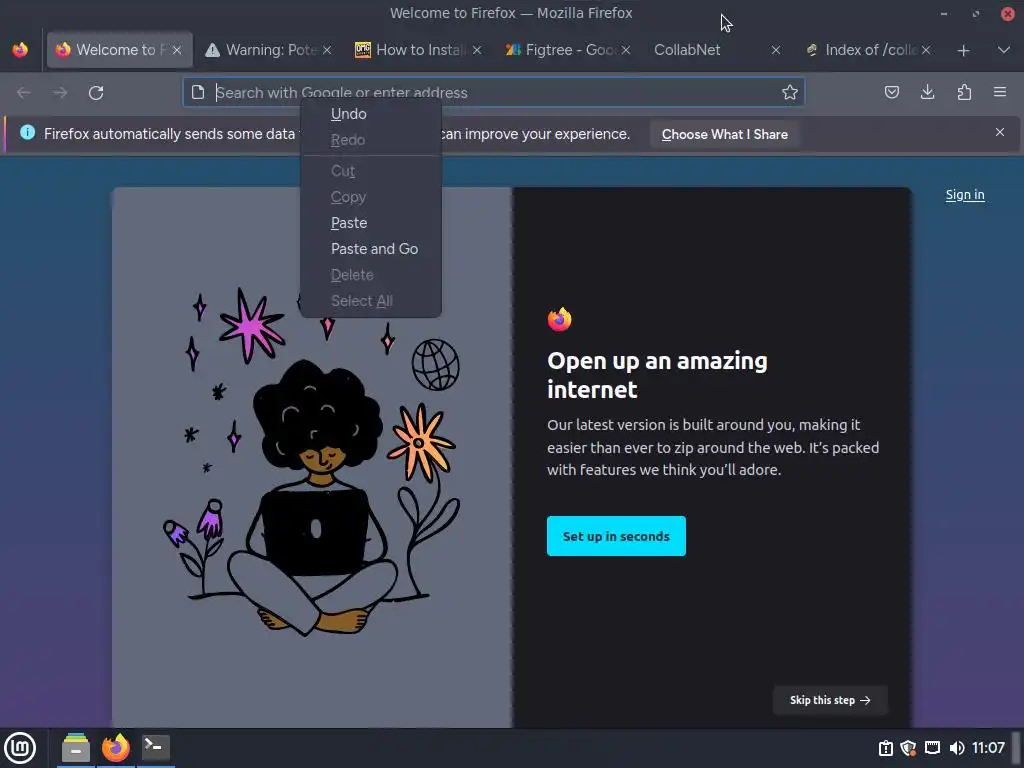Screen dimensions: 1024x768
Task: Click the network tray icon
Action: pos(933,748)
